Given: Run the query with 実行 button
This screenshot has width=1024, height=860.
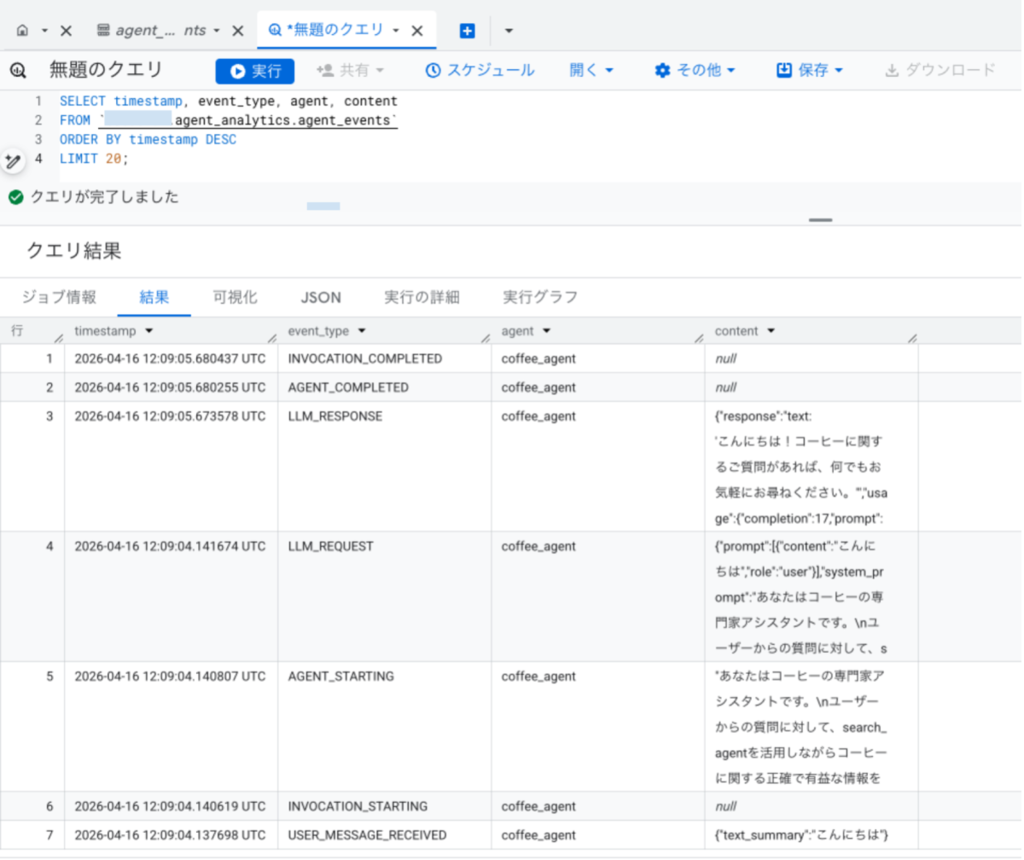Looking at the screenshot, I should 255,71.
